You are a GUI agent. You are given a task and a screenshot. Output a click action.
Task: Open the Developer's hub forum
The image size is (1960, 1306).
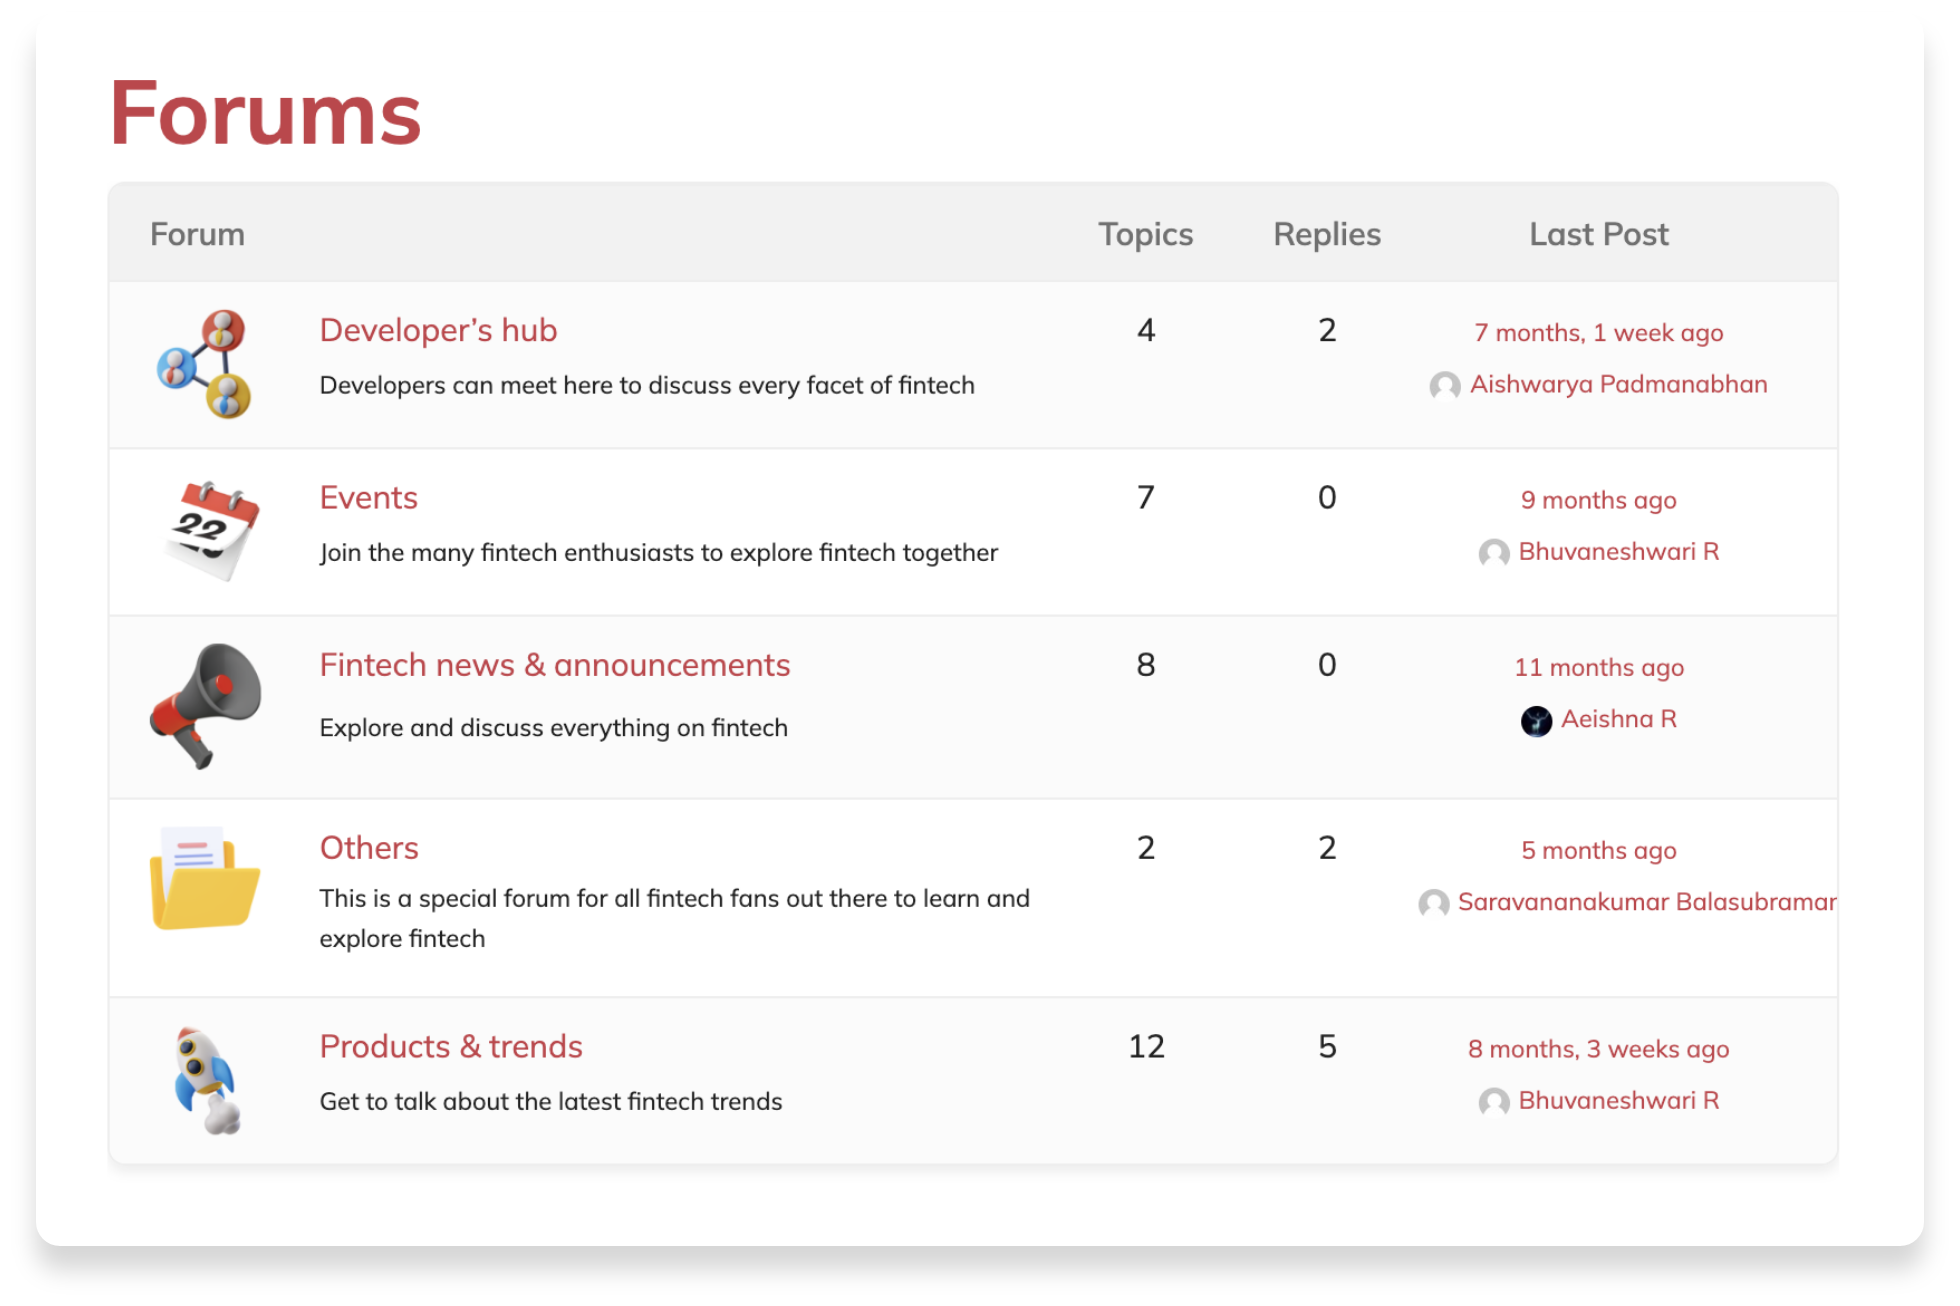[438, 330]
